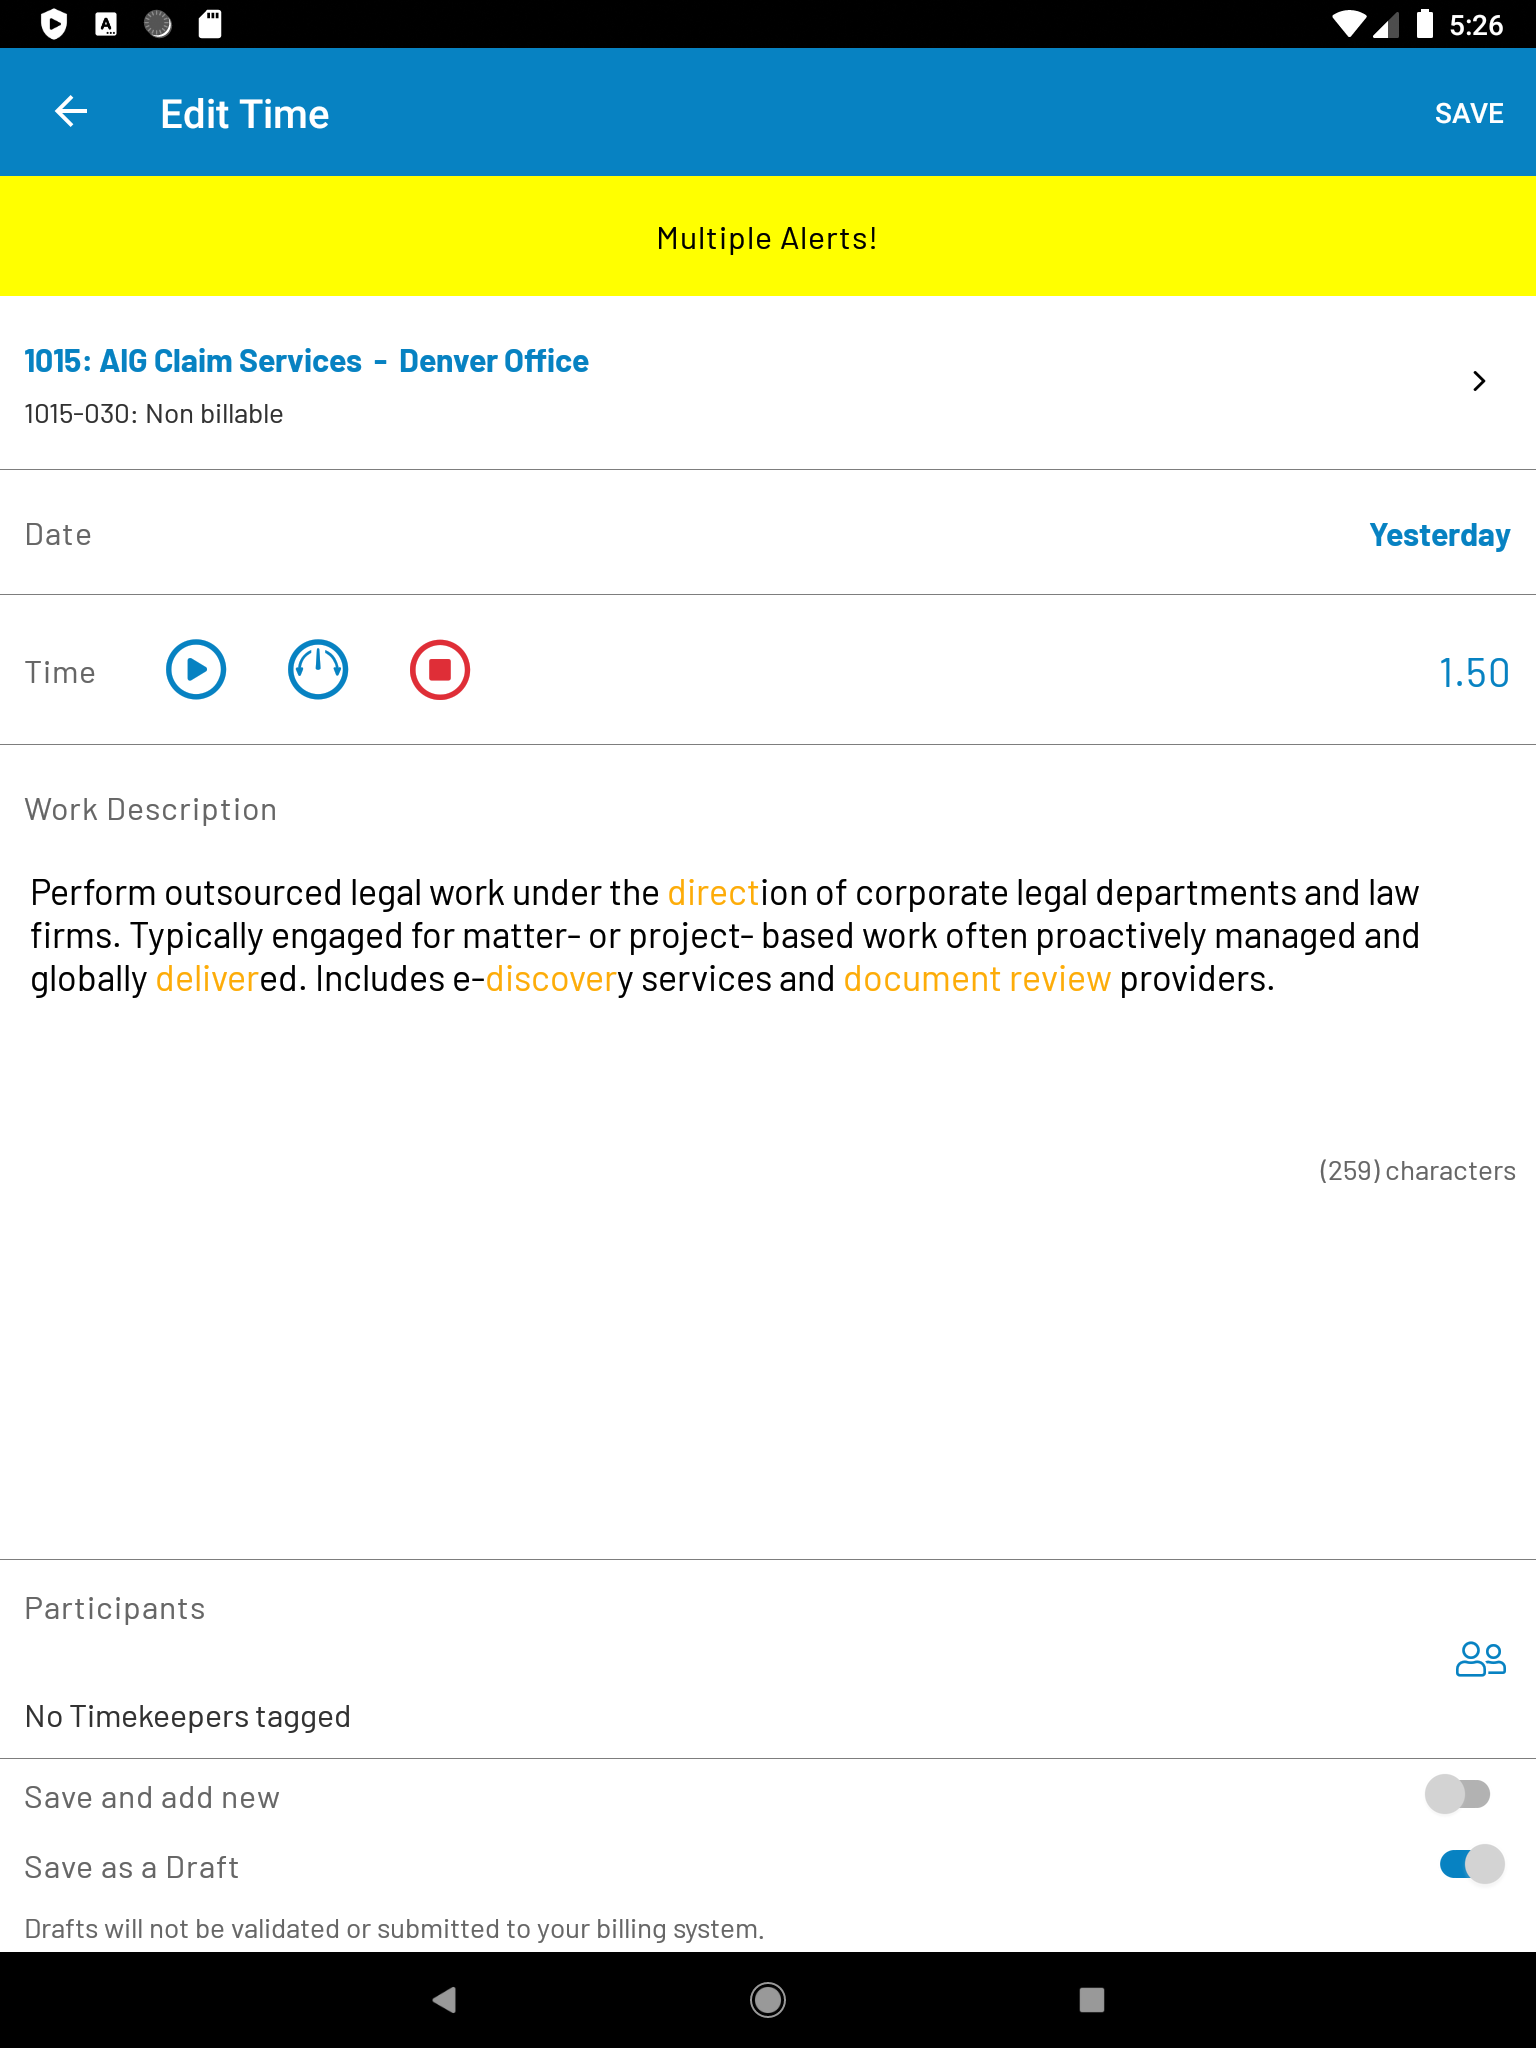Tap the keyboard 'A' status icon
The width and height of the screenshot is (1536, 2048).
[106, 24]
